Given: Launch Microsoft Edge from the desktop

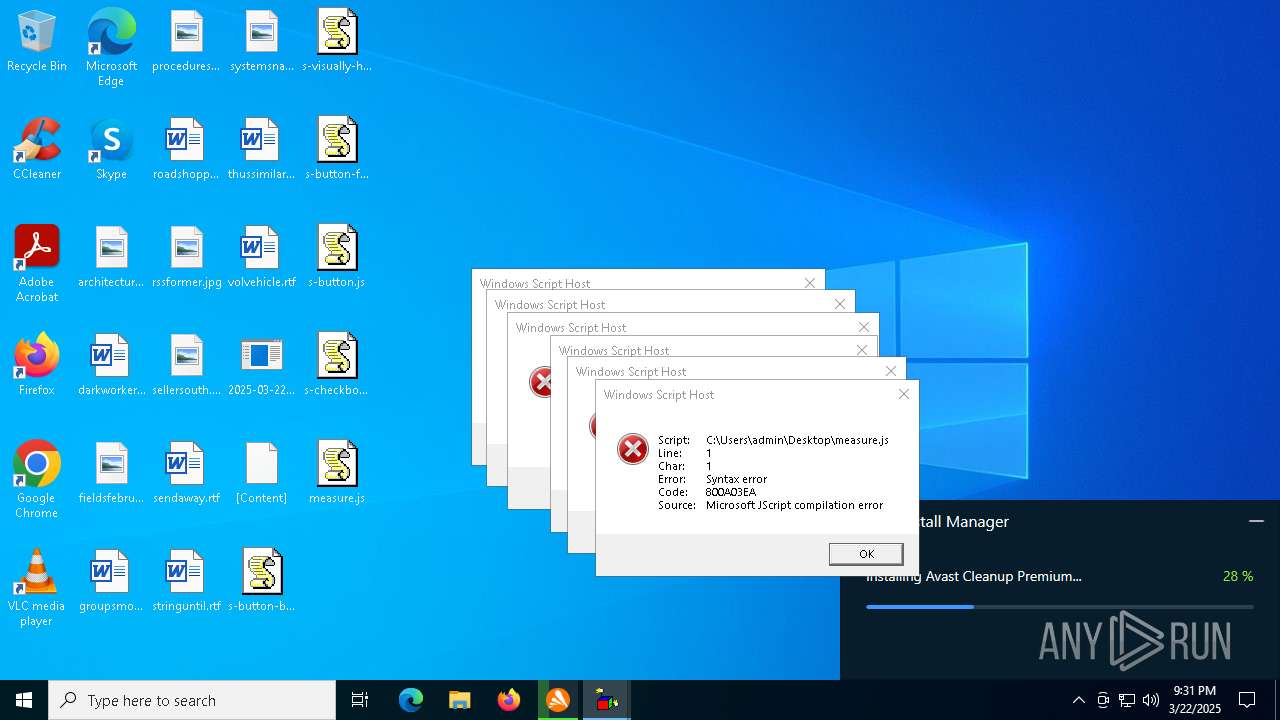Looking at the screenshot, I should 111,48.
